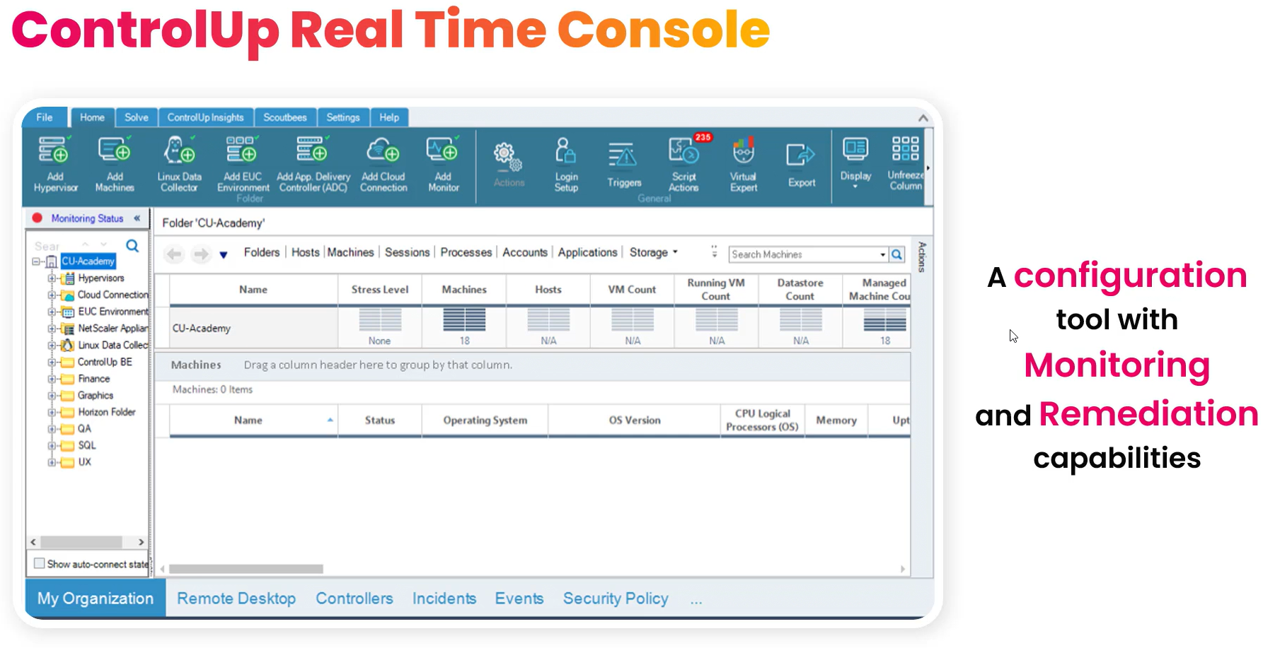Select the Graphics folder in tree

95,396
